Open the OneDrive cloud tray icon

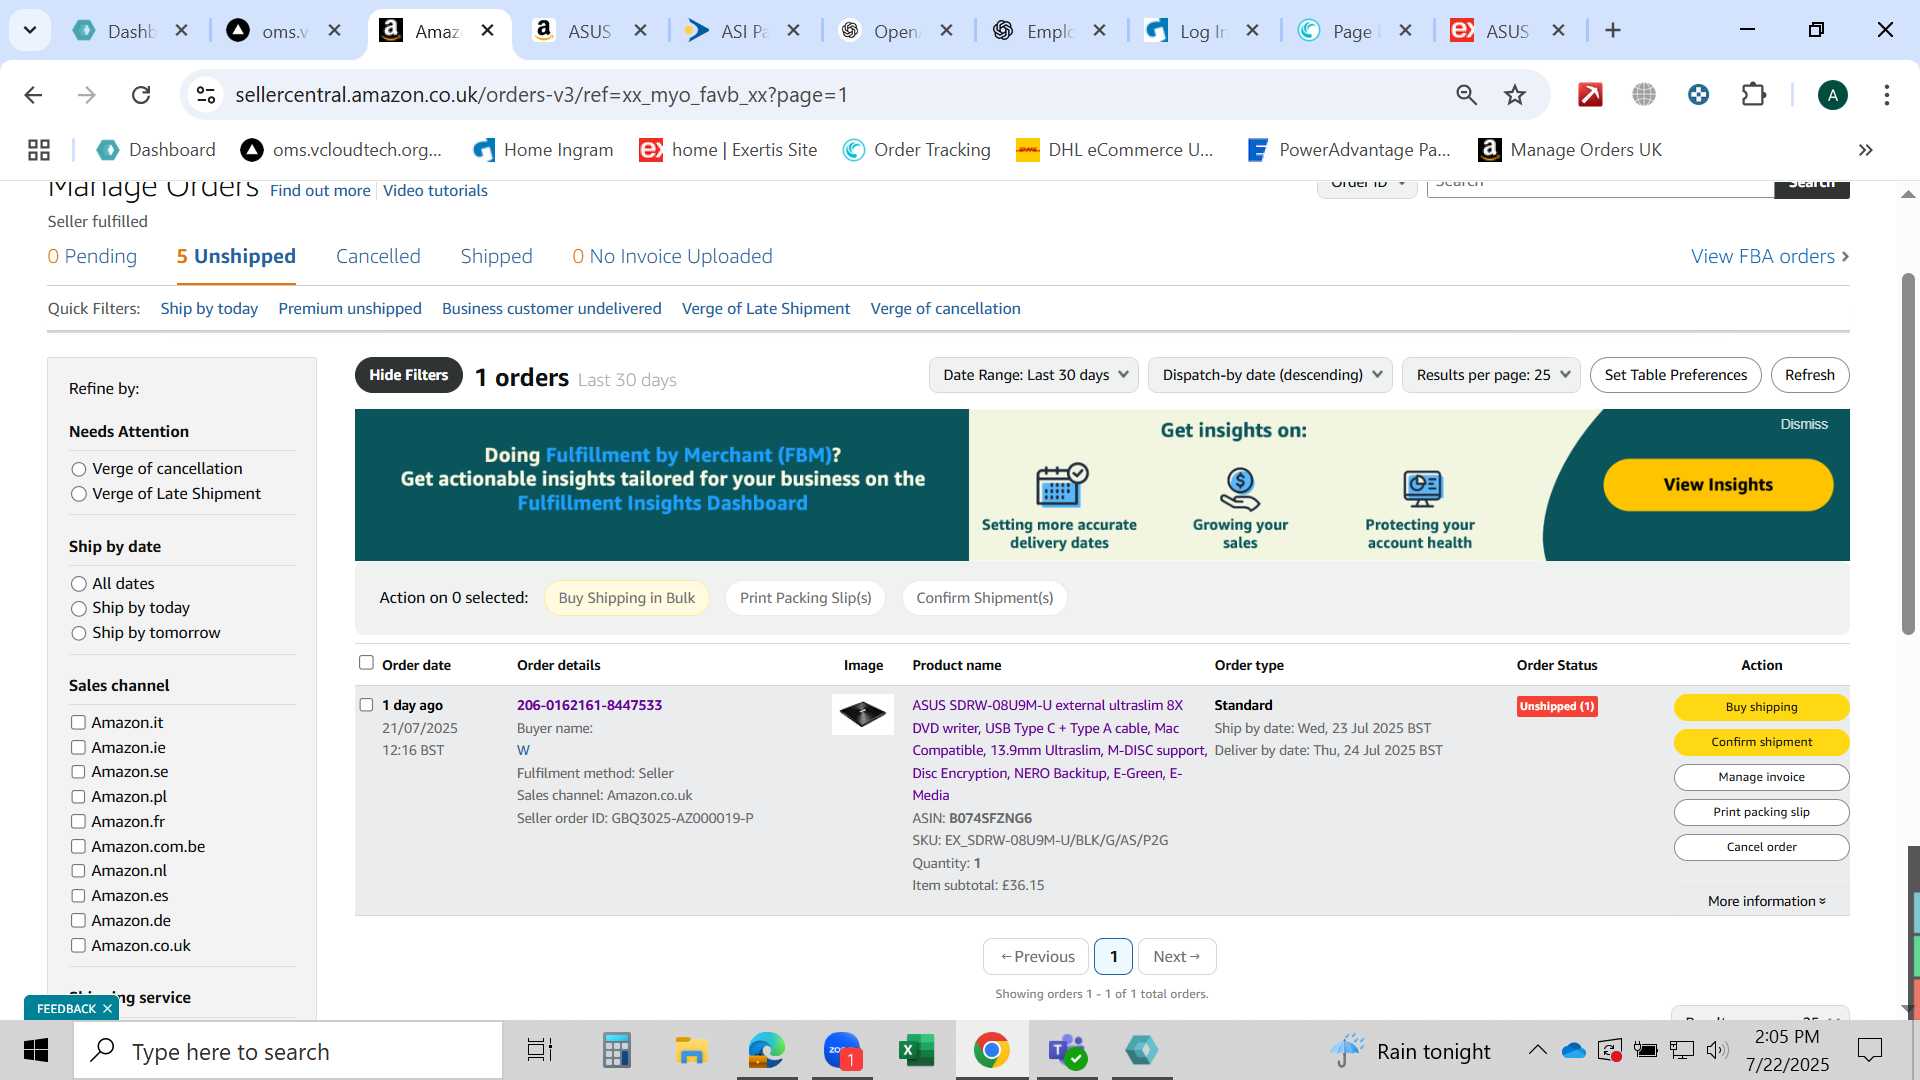pyautogui.click(x=1573, y=1050)
